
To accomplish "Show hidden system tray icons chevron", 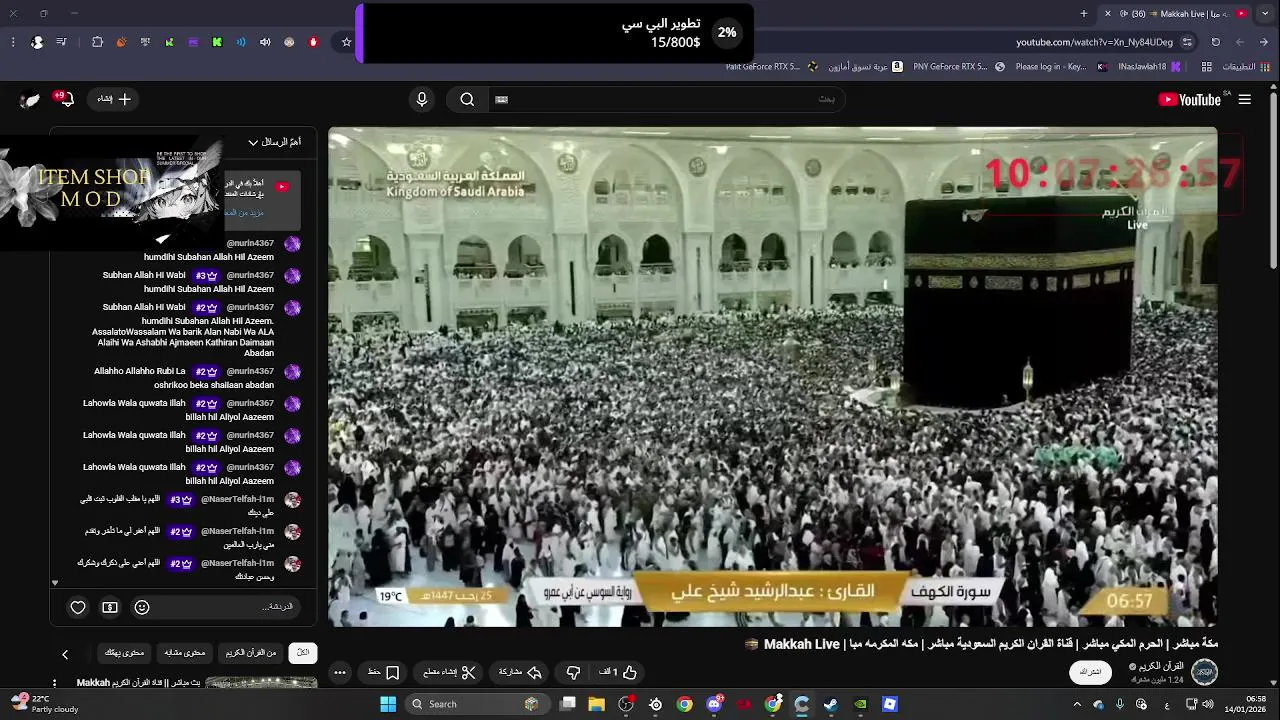I will point(1077,704).
